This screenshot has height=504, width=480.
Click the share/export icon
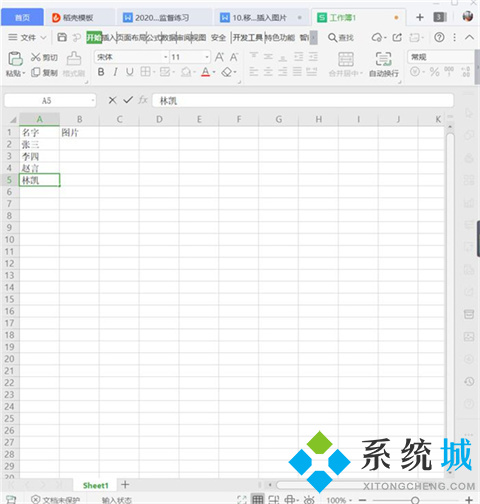click(397, 37)
